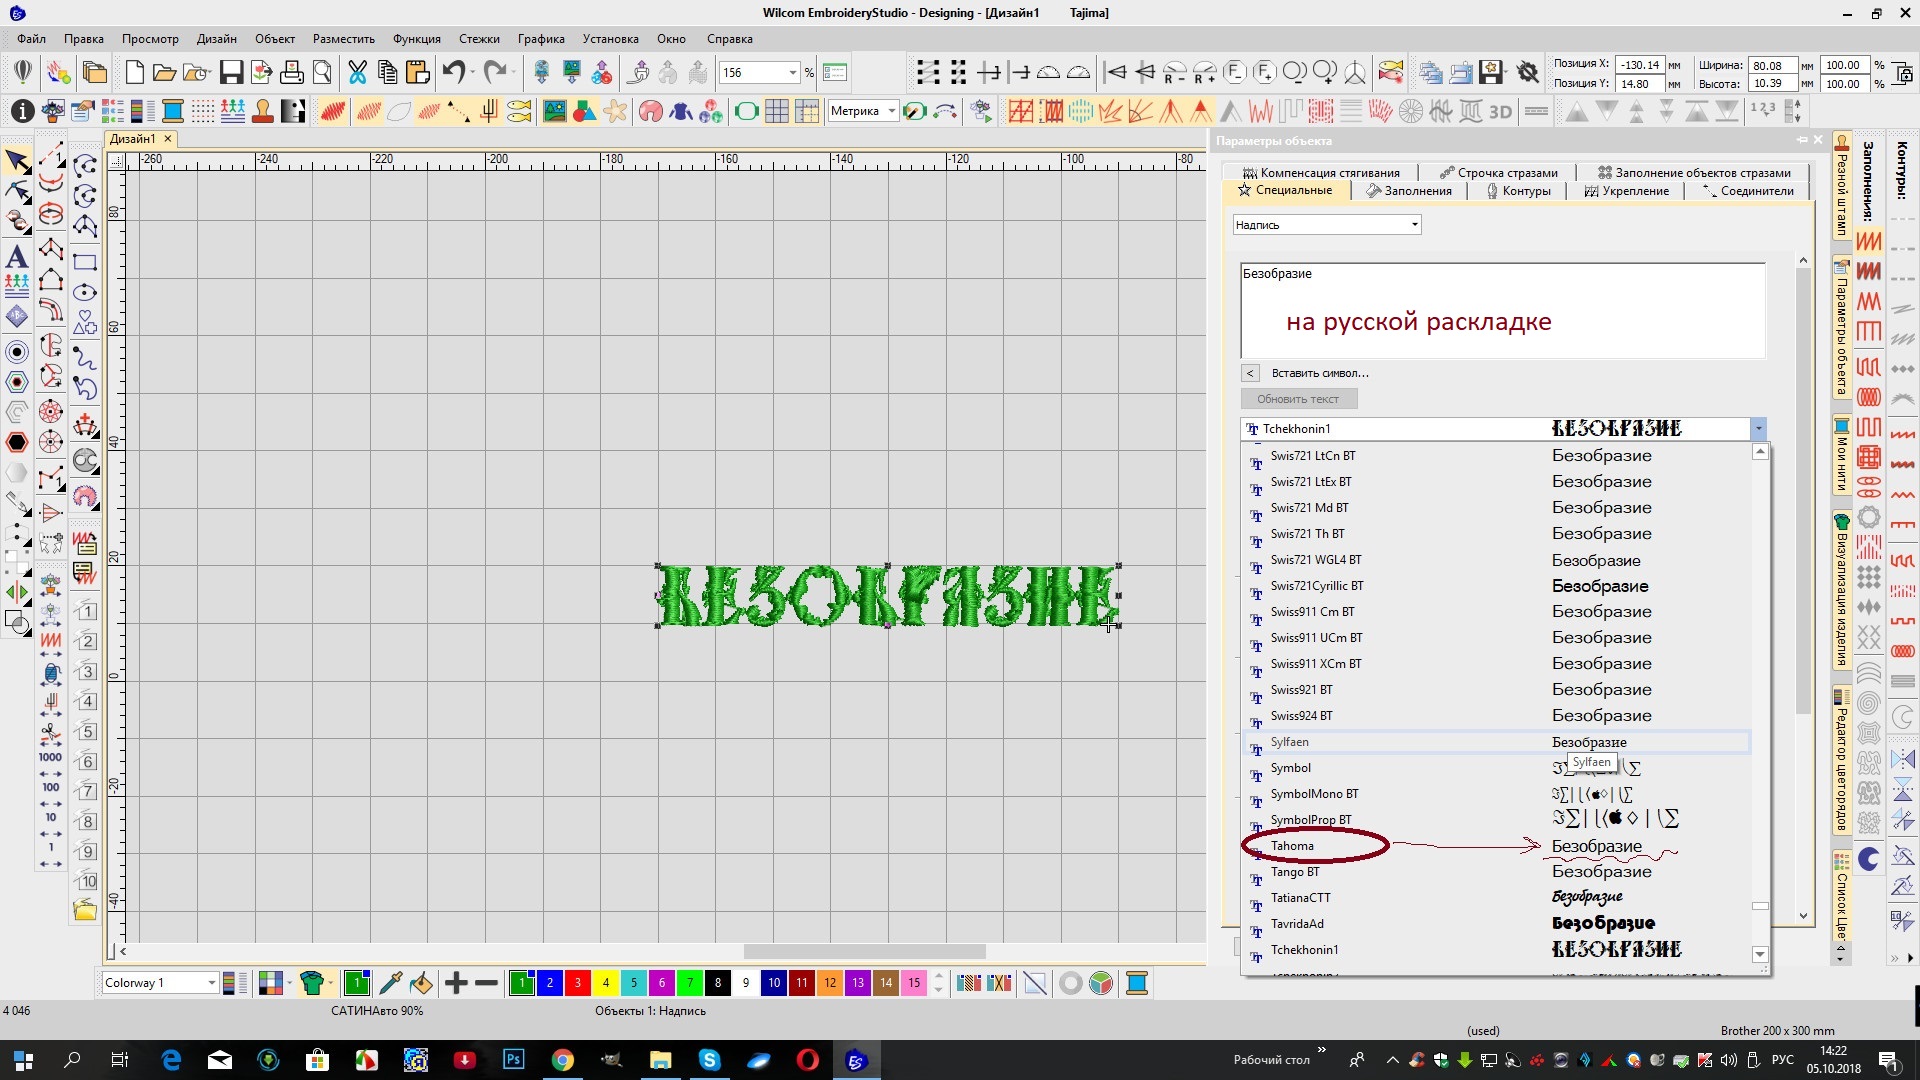Open the Стежки menu
This screenshot has height=1080, width=1920.
pyautogui.click(x=479, y=39)
